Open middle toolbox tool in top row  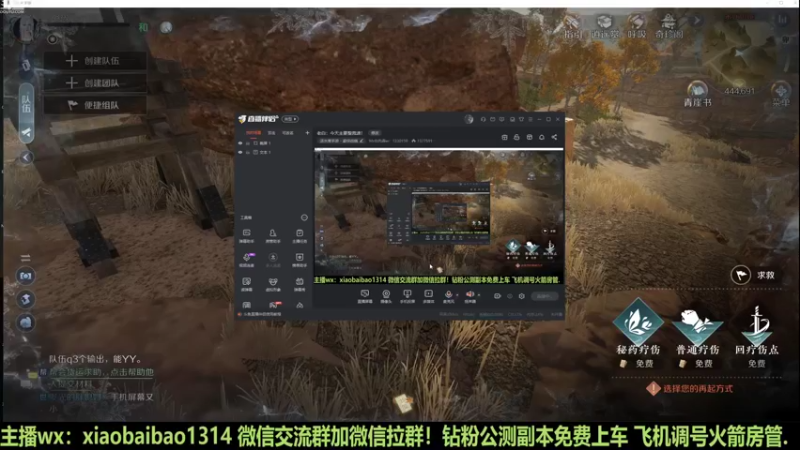(x=273, y=236)
